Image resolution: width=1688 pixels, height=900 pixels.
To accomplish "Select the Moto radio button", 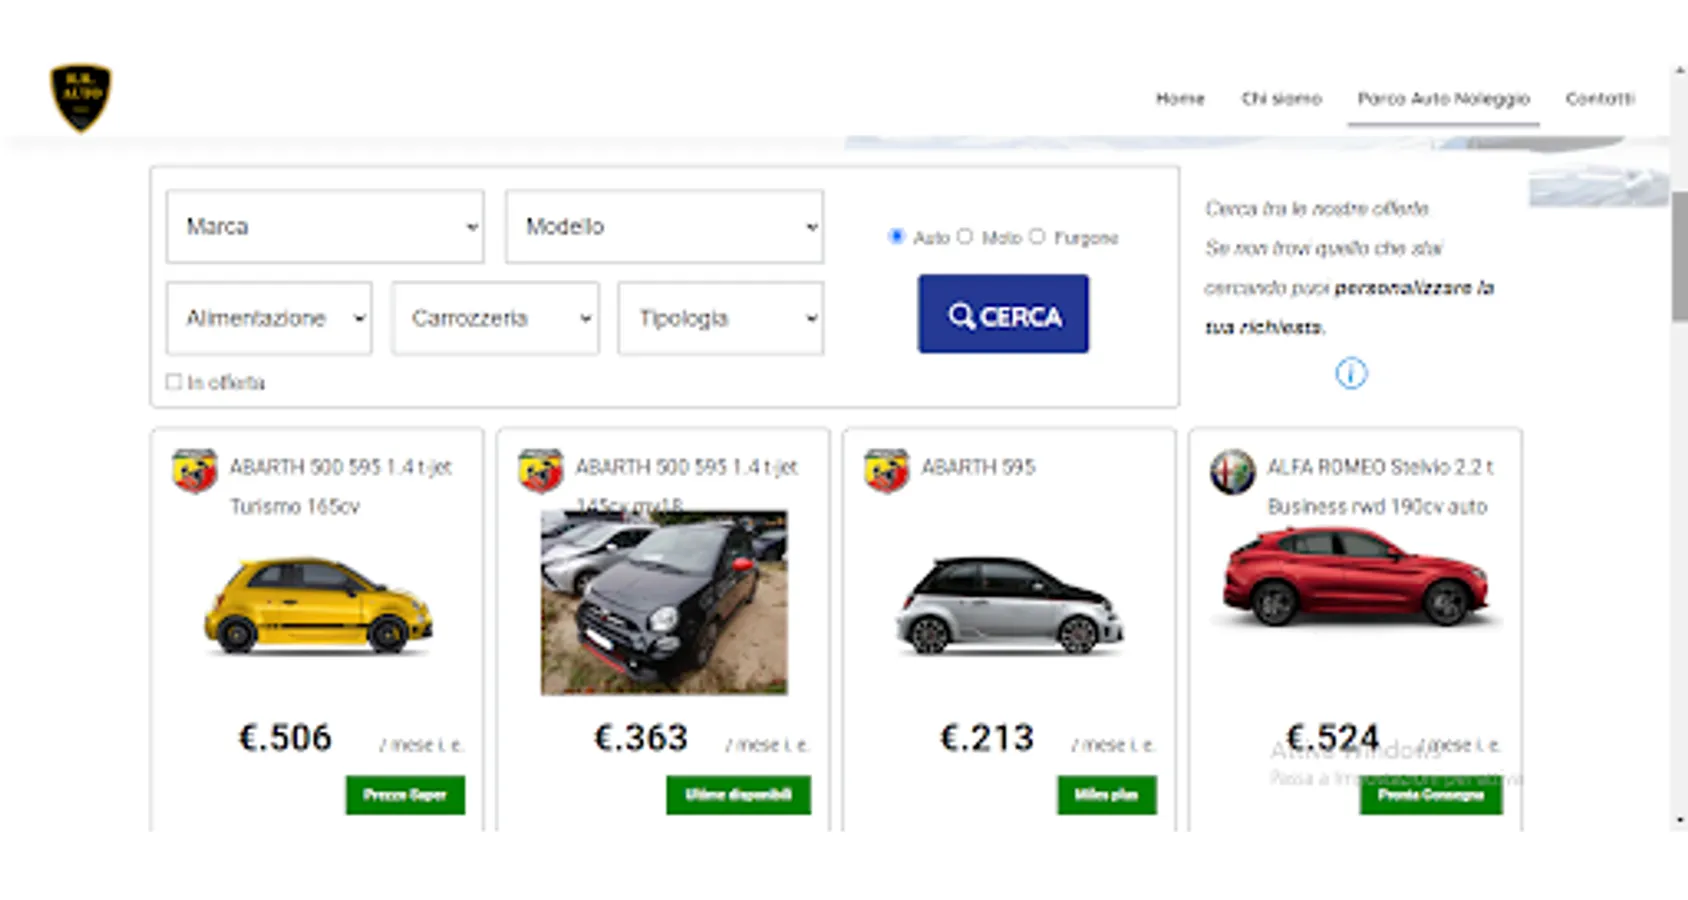I will pos(965,237).
